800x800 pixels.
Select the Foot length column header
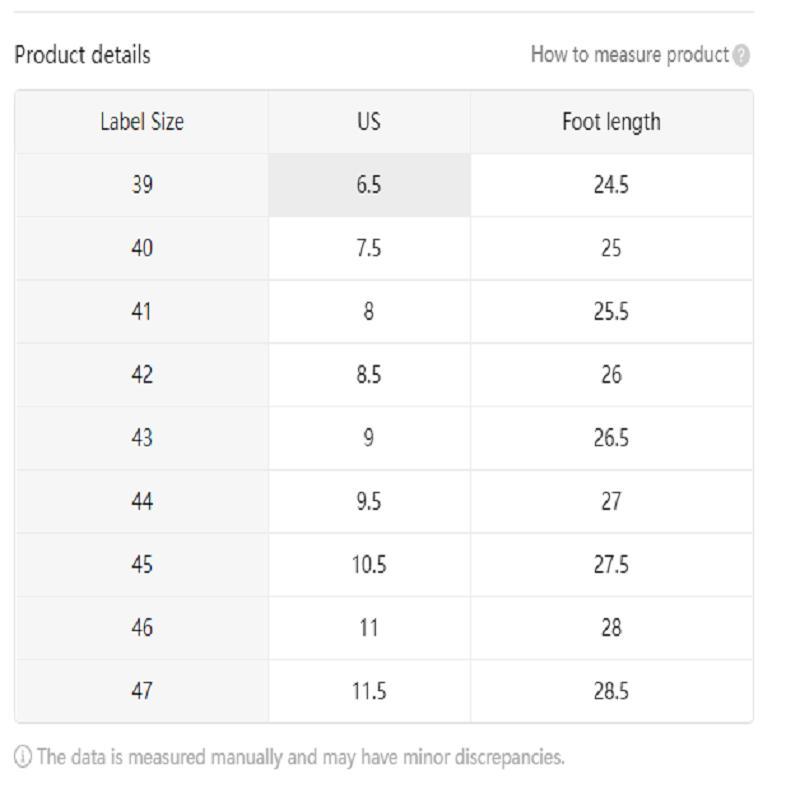click(611, 122)
